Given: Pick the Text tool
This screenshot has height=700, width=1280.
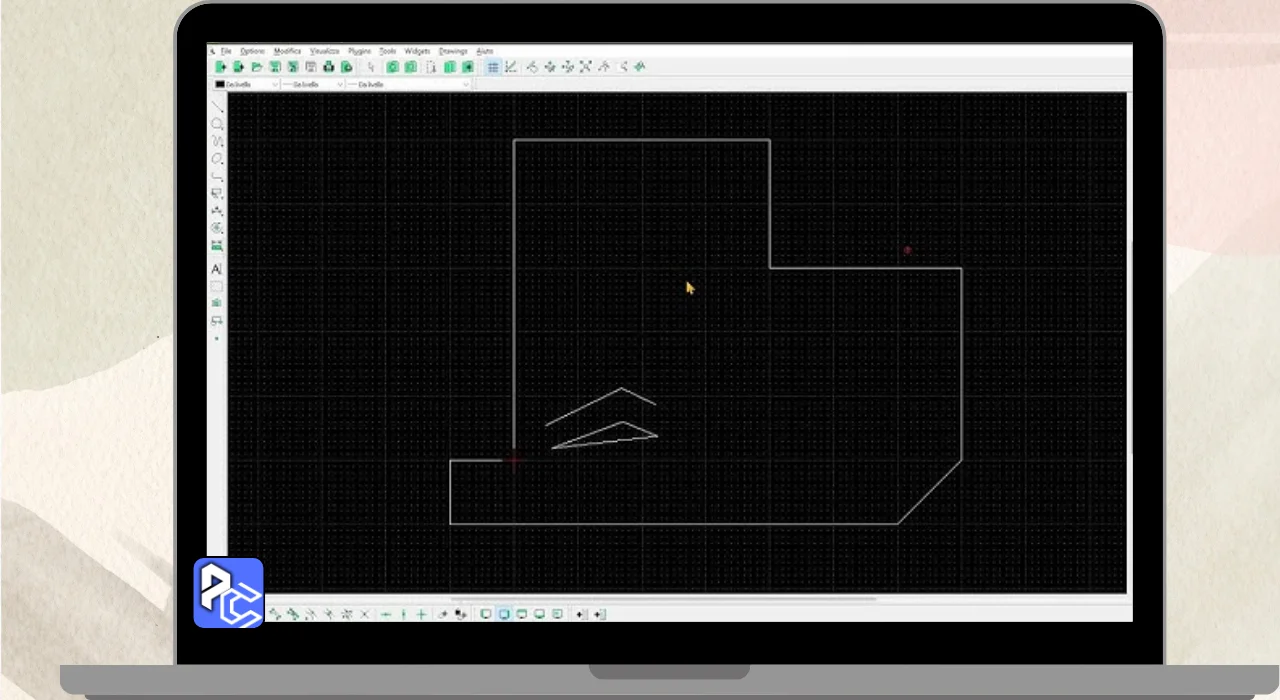Looking at the screenshot, I should [x=216, y=269].
